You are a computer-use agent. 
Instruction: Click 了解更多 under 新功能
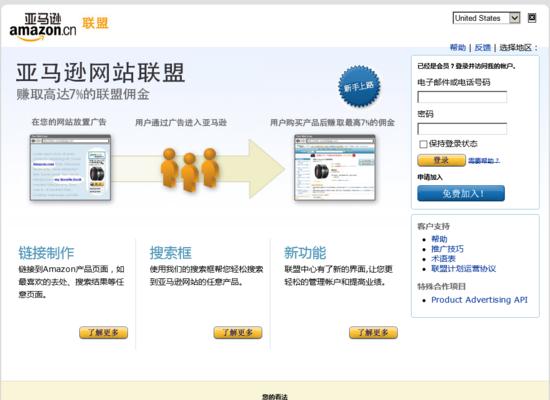click(x=373, y=332)
